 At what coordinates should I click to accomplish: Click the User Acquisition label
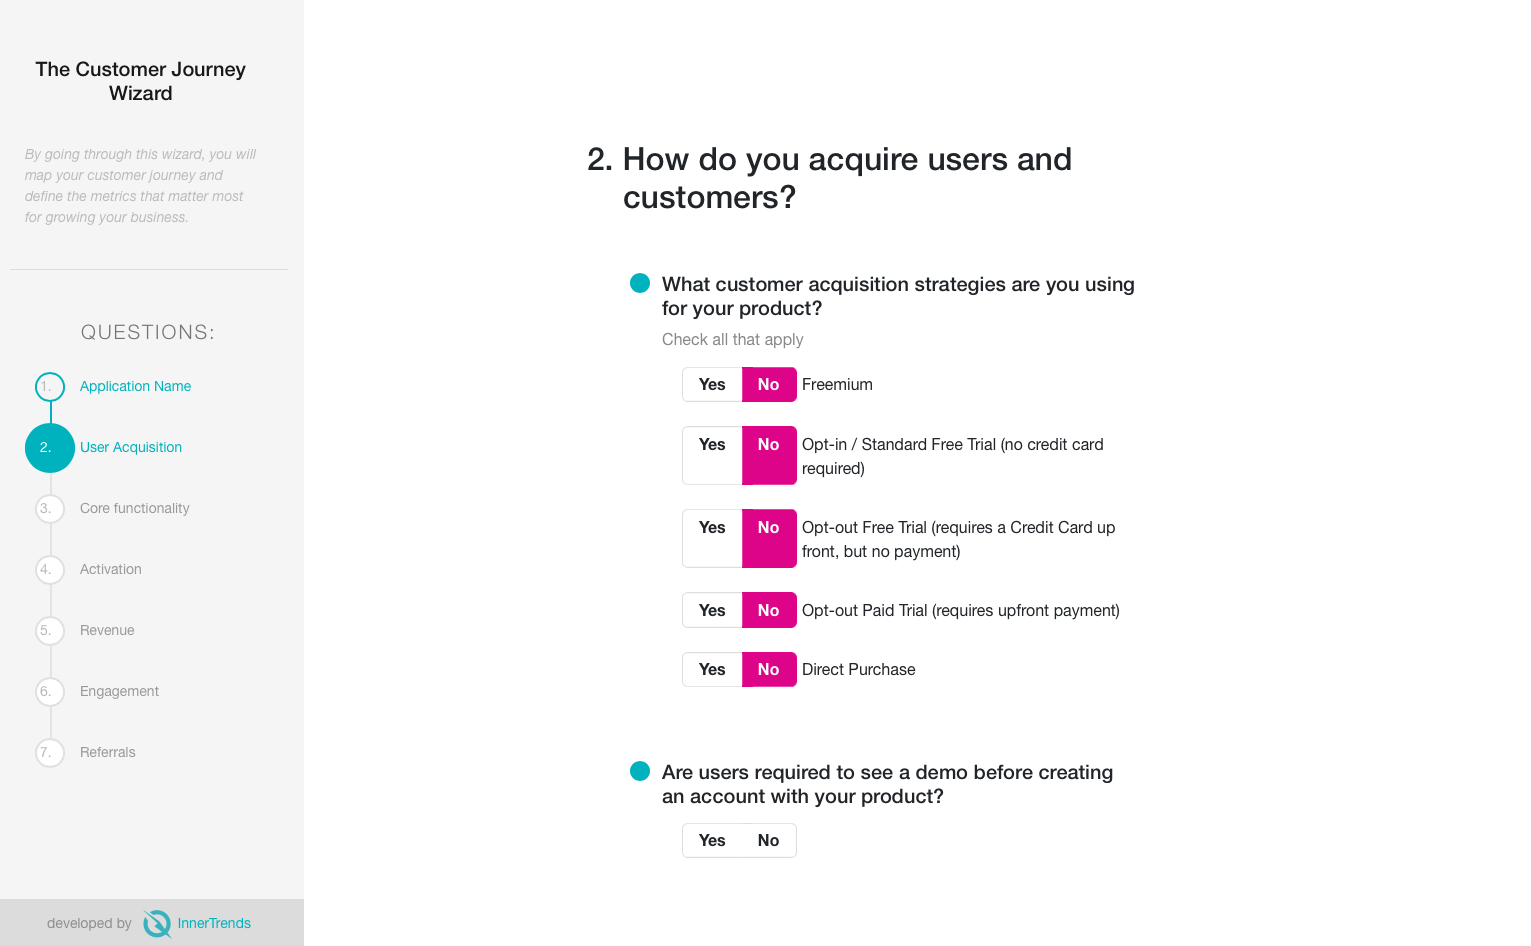pos(131,447)
